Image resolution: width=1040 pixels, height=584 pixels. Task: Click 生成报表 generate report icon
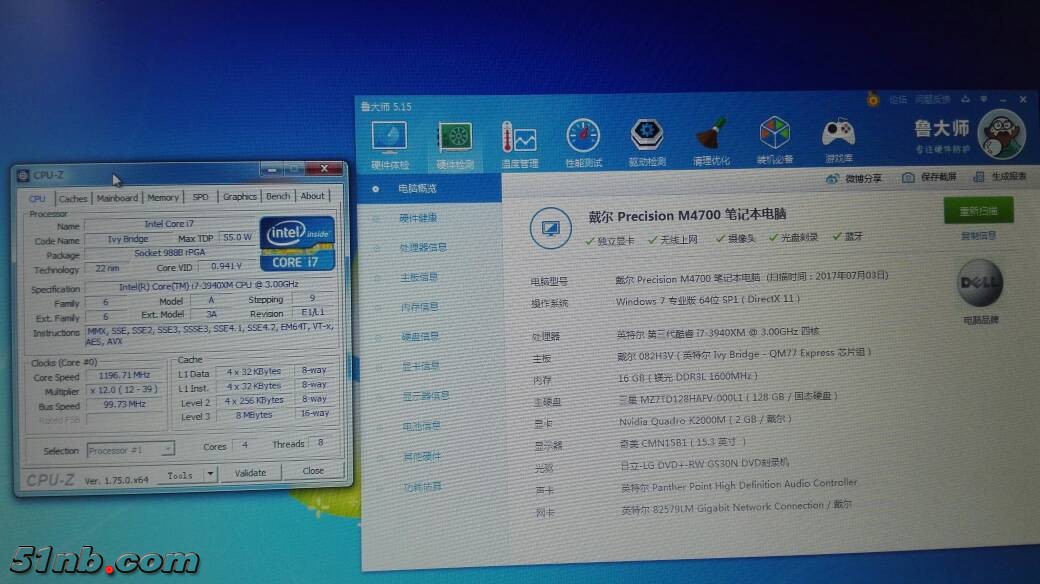(979, 176)
